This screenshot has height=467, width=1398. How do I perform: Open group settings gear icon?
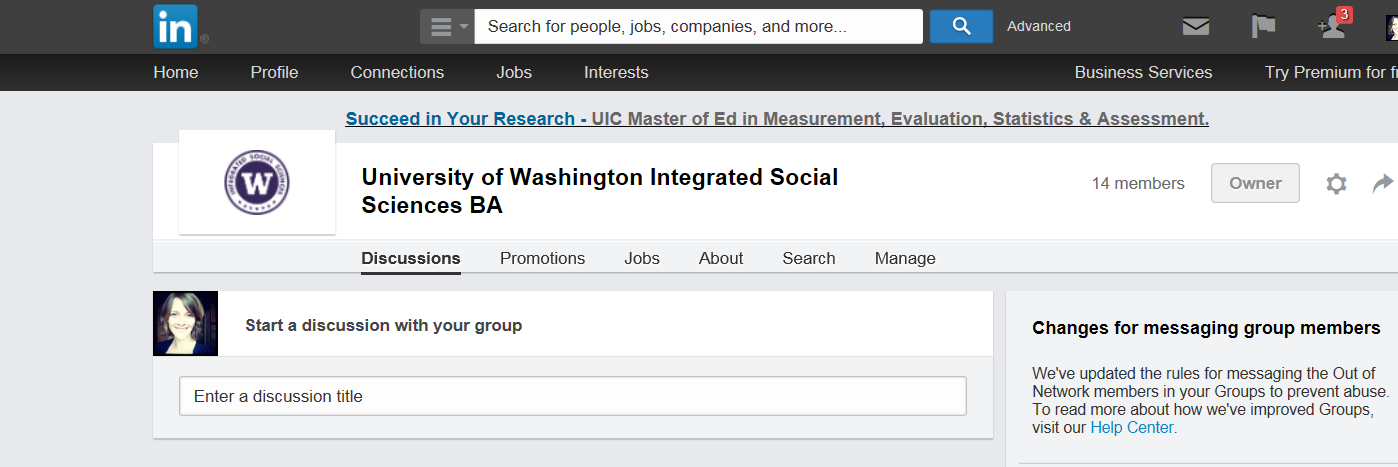pos(1336,184)
